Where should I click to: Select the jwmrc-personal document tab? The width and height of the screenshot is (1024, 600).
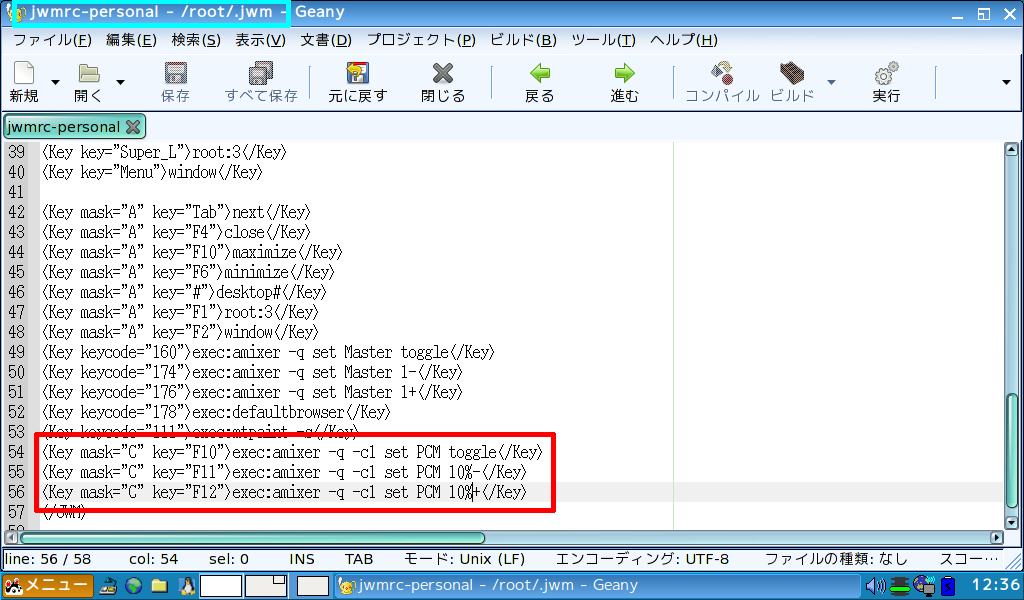[60, 127]
